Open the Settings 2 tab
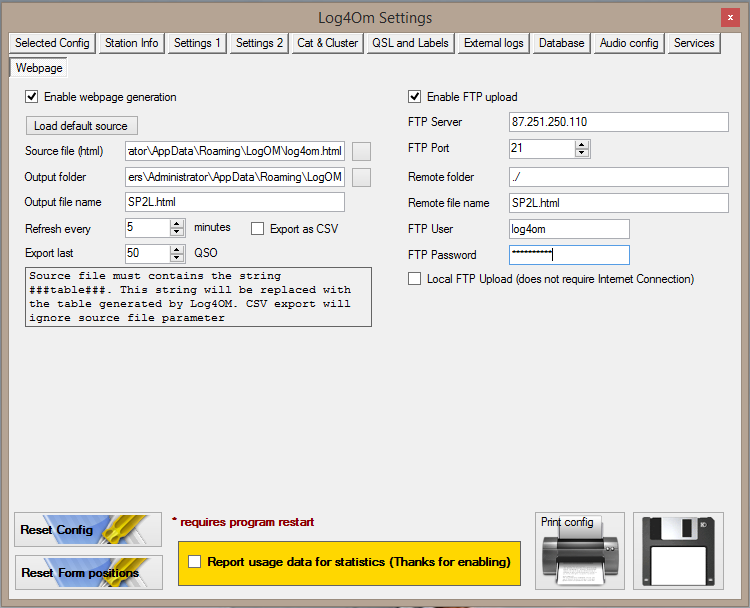This screenshot has height=608, width=750. point(259,43)
